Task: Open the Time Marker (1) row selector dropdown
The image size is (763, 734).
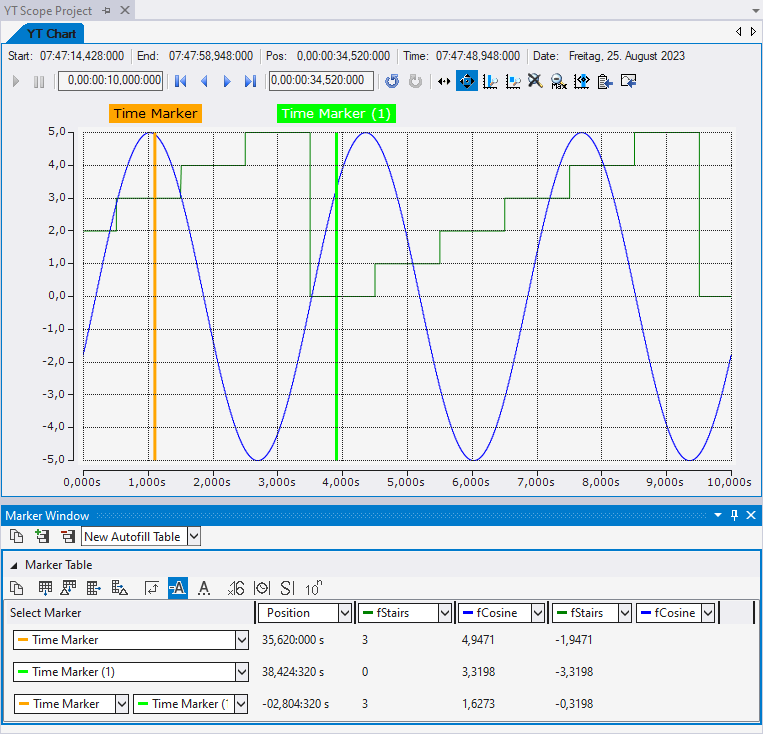Action: tap(242, 672)
